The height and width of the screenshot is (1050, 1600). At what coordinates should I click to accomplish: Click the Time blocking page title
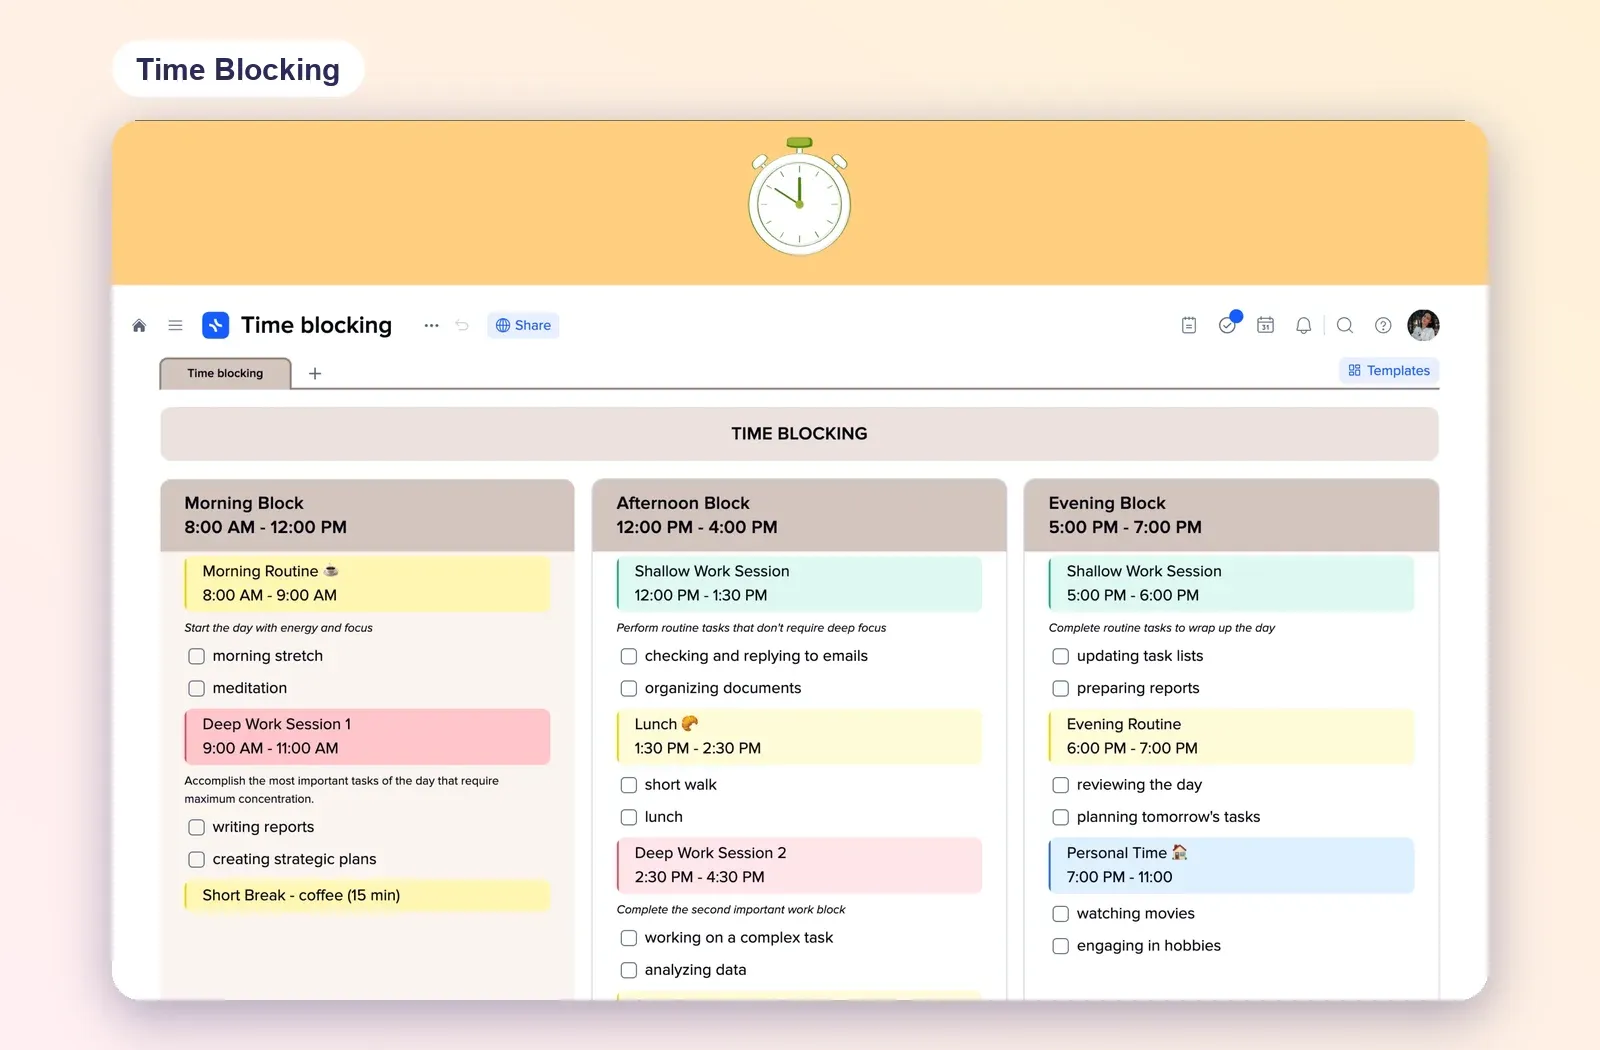click(316, 325)
